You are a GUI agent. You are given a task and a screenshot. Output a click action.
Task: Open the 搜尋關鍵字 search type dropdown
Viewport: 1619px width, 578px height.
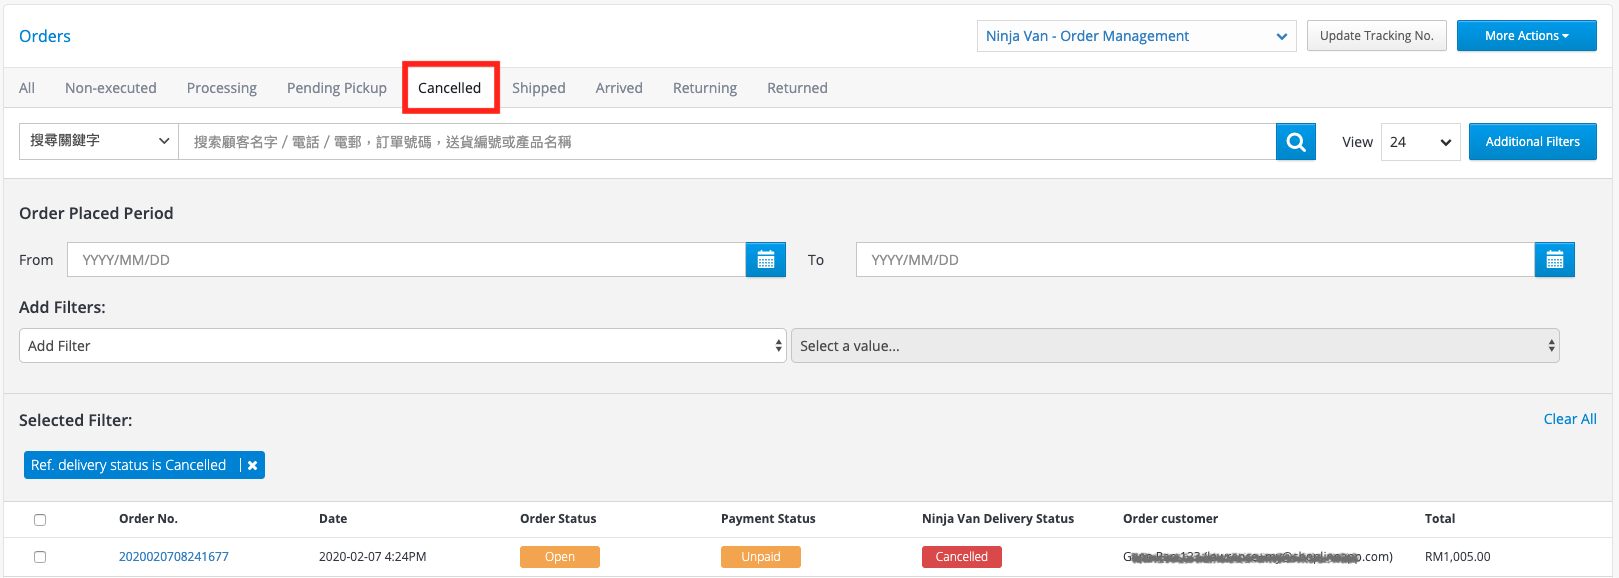tap(99, 141)
